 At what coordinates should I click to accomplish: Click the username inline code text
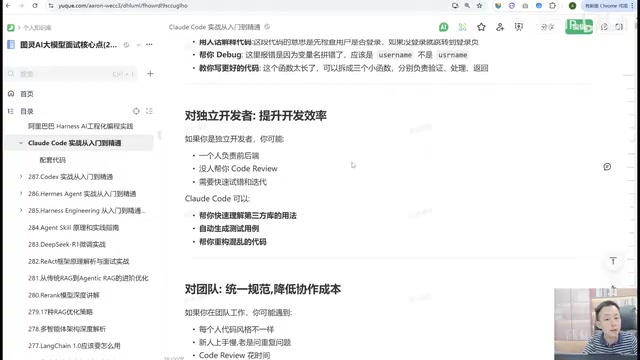[395, 55]
